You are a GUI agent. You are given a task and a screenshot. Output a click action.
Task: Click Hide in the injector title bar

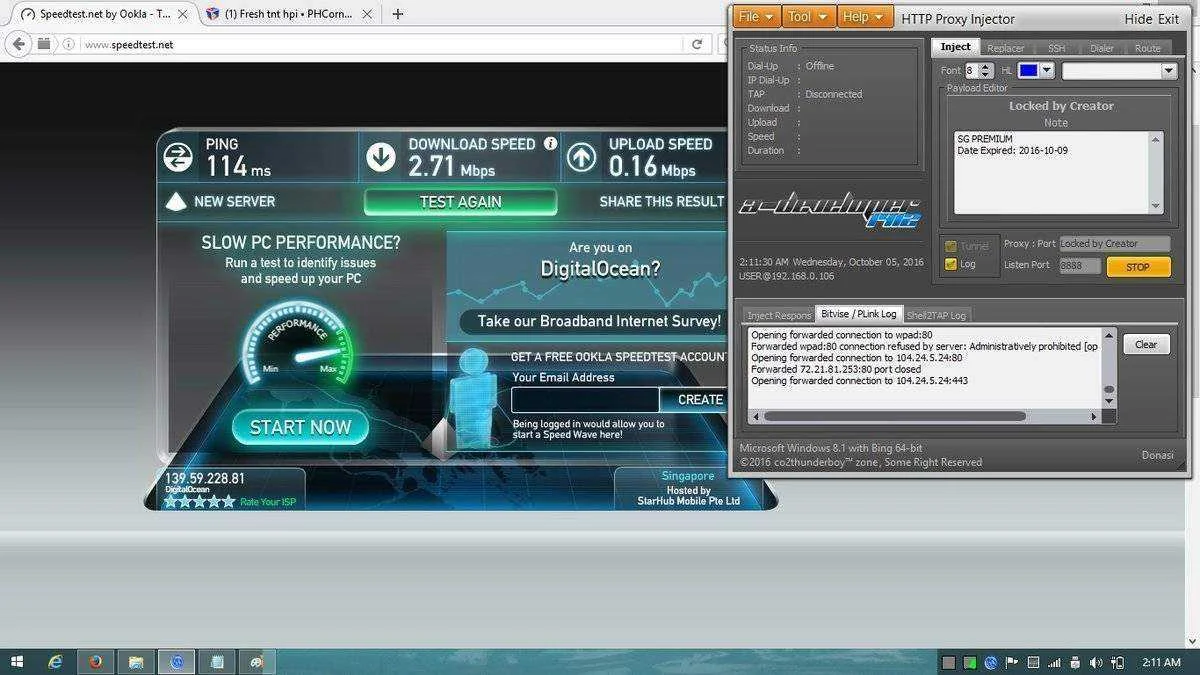click(x=1138, y=19)
